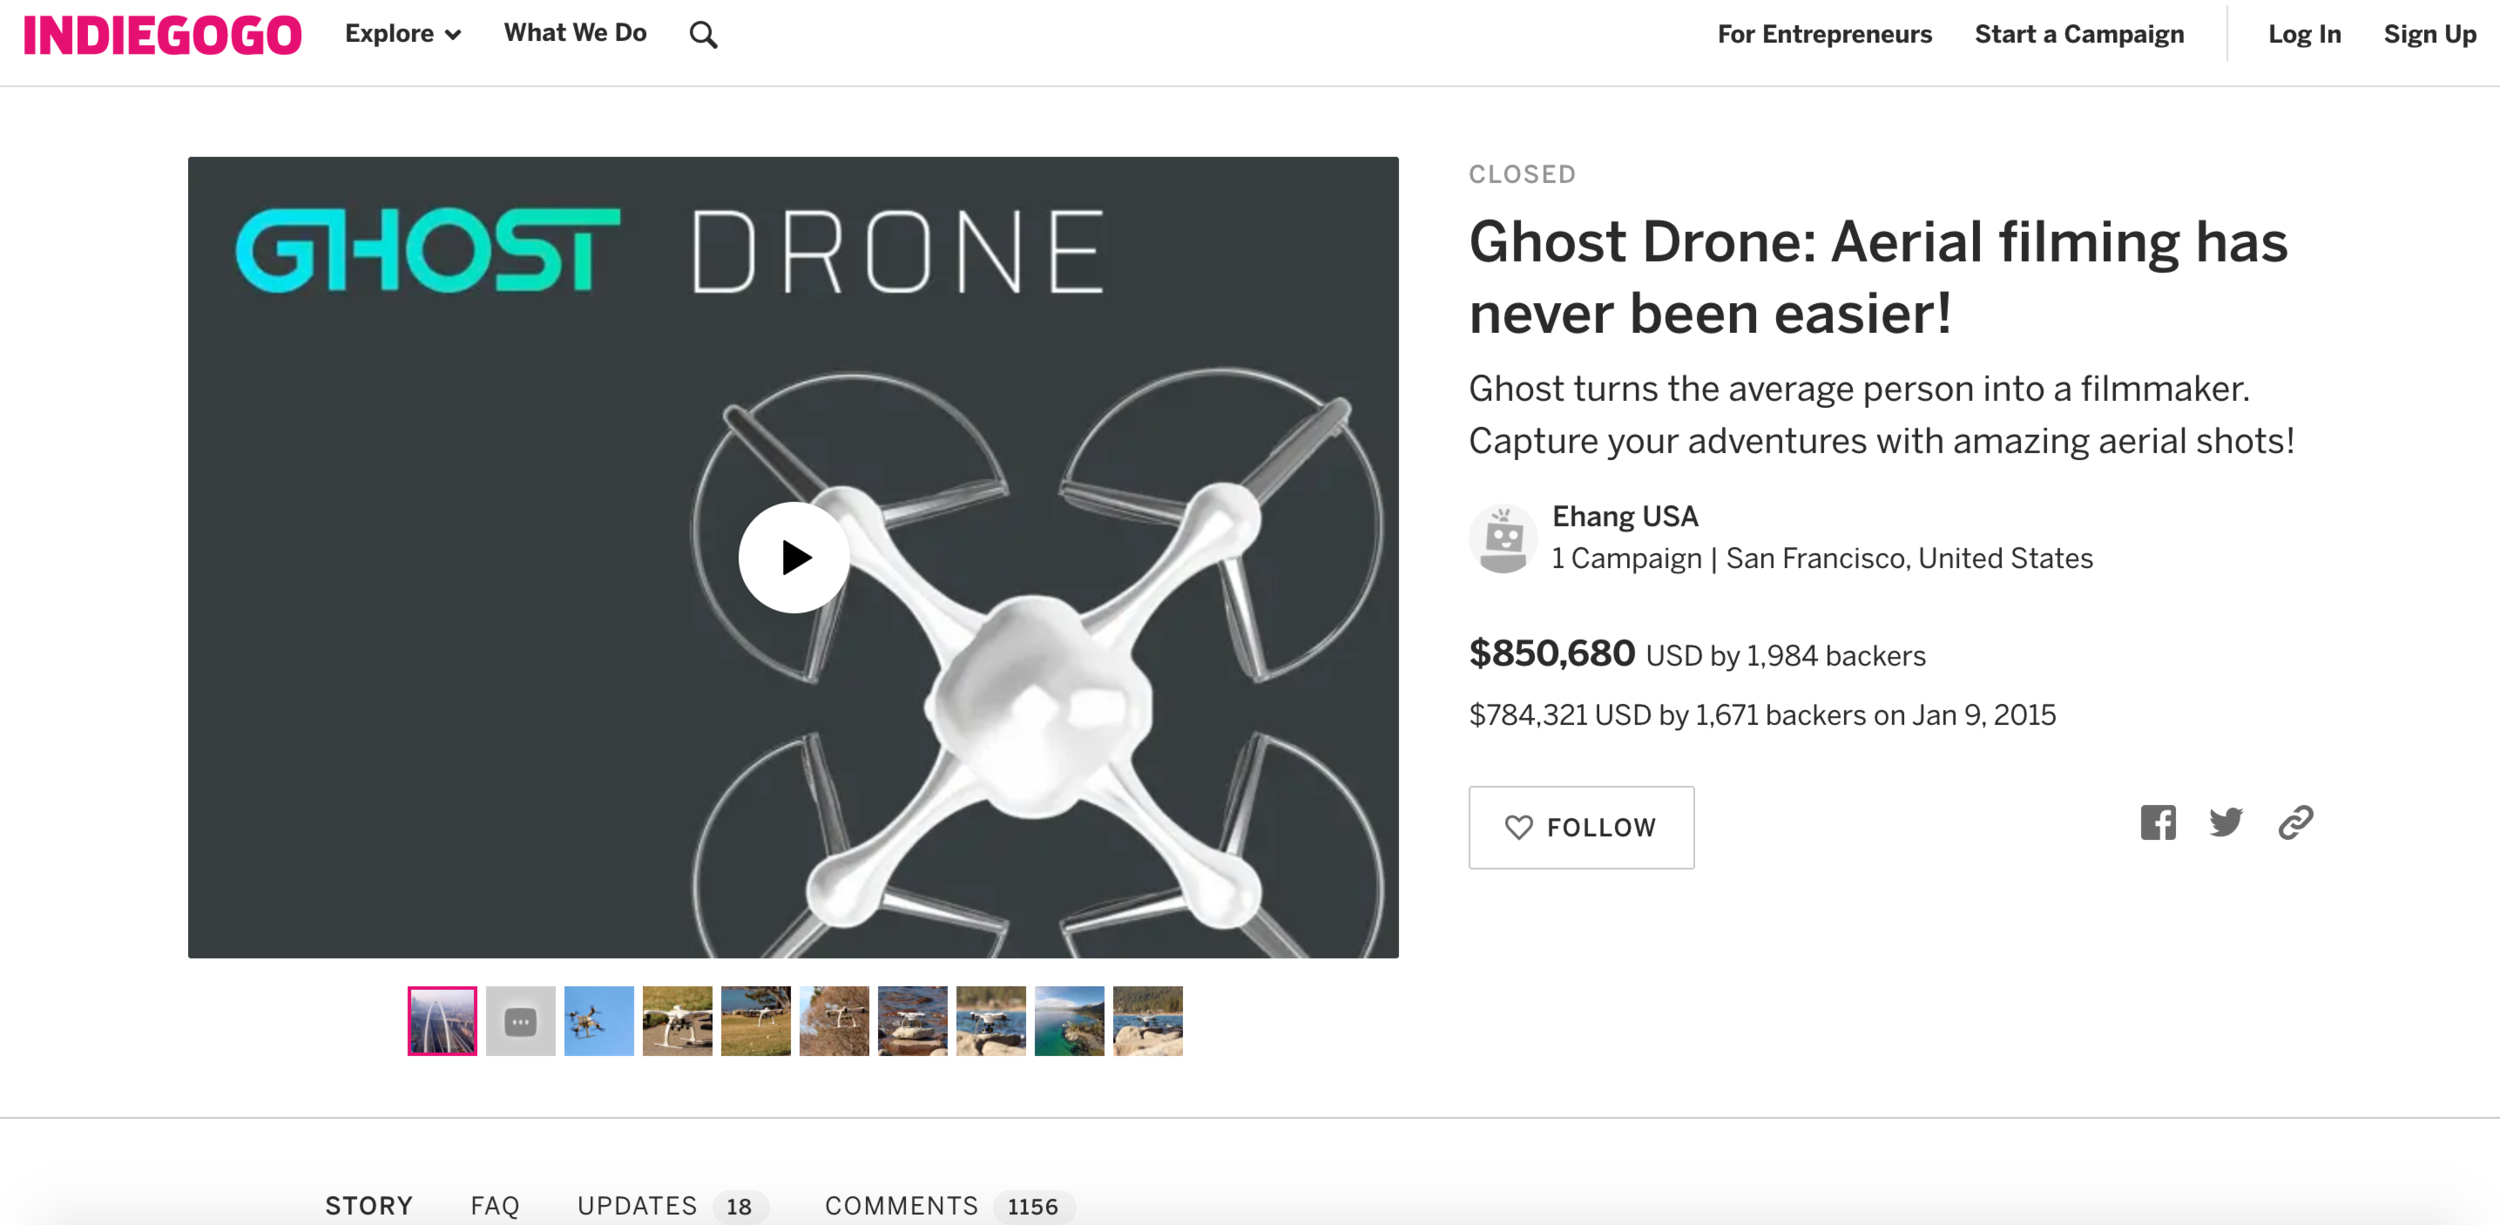Click the Indiegogo logo
The width and height of the screenshot is (2500, 1225).
point(162,35)
